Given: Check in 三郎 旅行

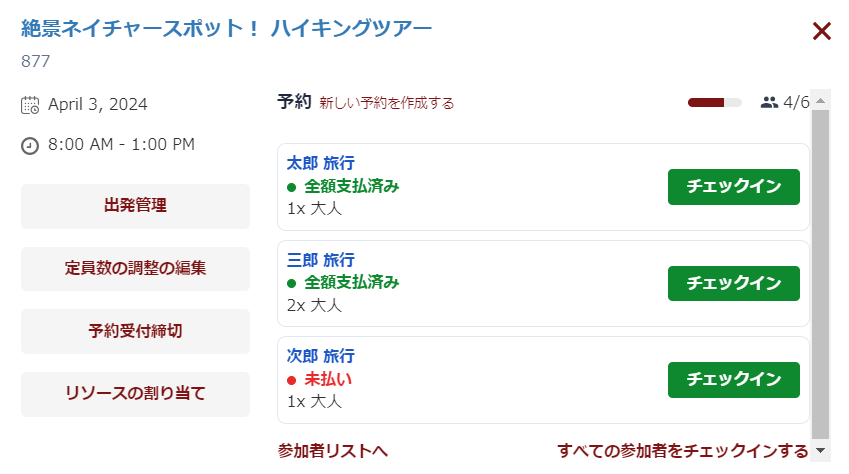Looking at the screenshot, I should click(733, 283).
